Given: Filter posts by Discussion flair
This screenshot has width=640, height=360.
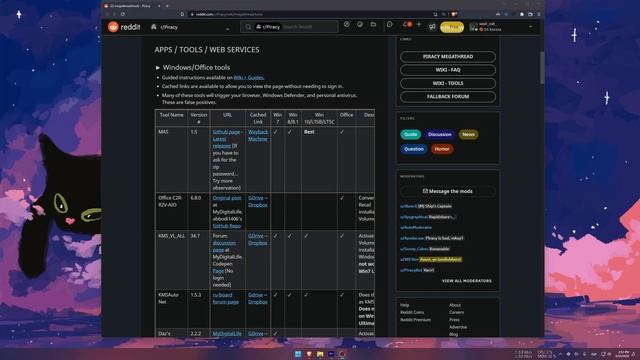Looking at the screenshot, I should [x=440, y=134].
